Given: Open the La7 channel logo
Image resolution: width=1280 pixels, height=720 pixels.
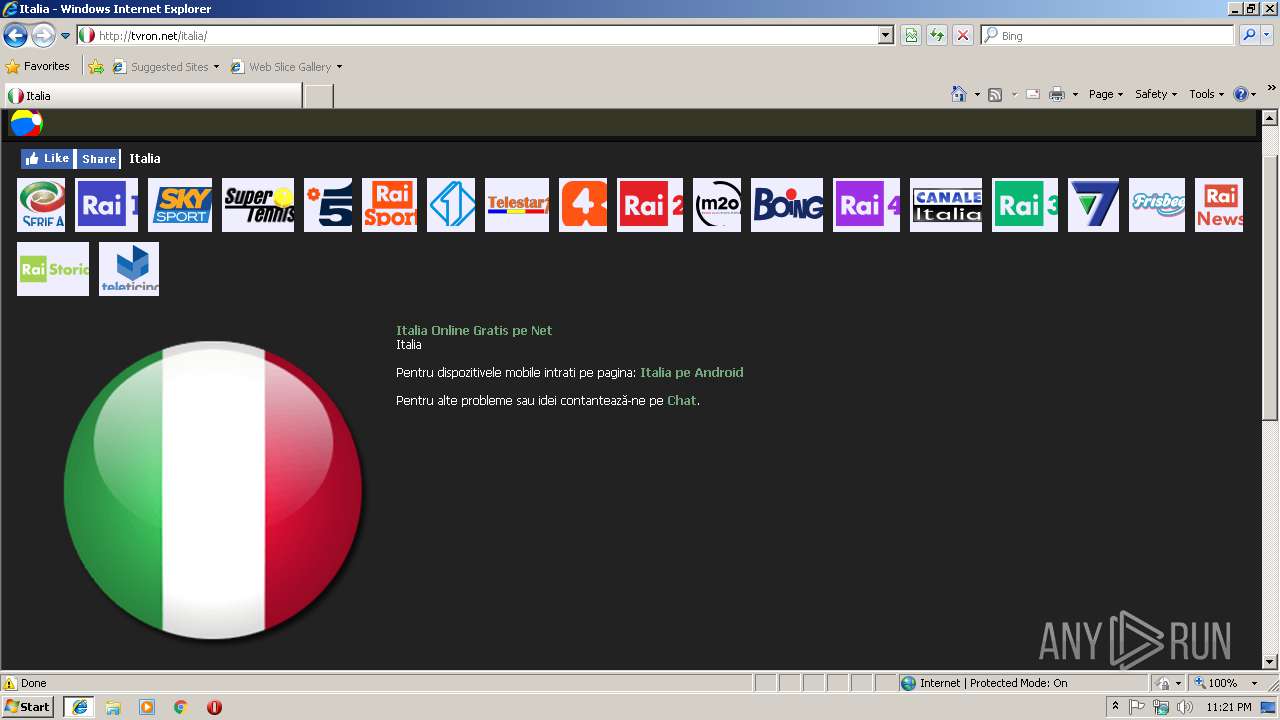Looking at the screenshot, I should coord(1093,205).
